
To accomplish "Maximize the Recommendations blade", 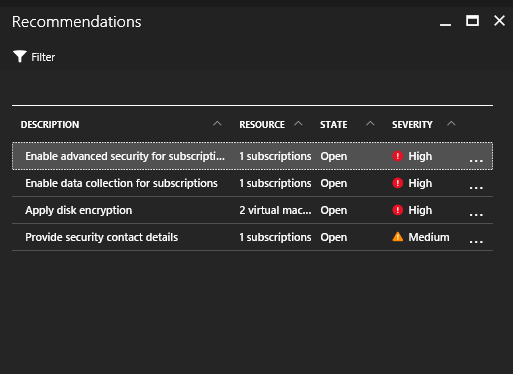I will [472, 21].
